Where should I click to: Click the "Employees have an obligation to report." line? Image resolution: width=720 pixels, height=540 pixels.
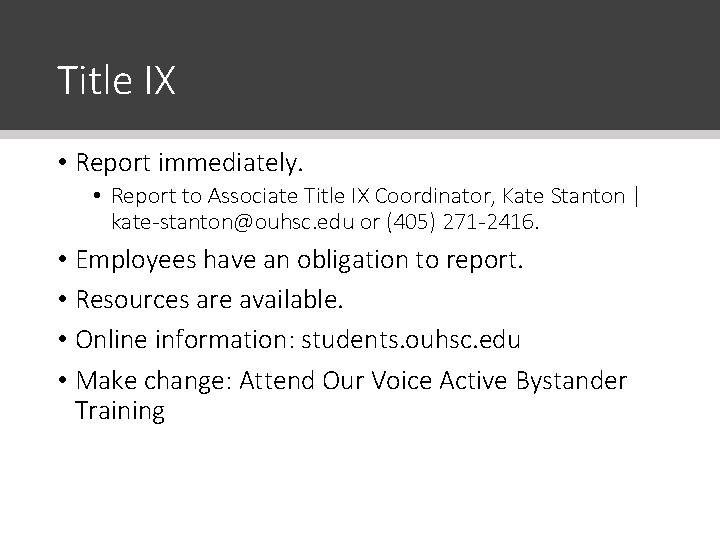pyautogui.click(x=298, y=260)
